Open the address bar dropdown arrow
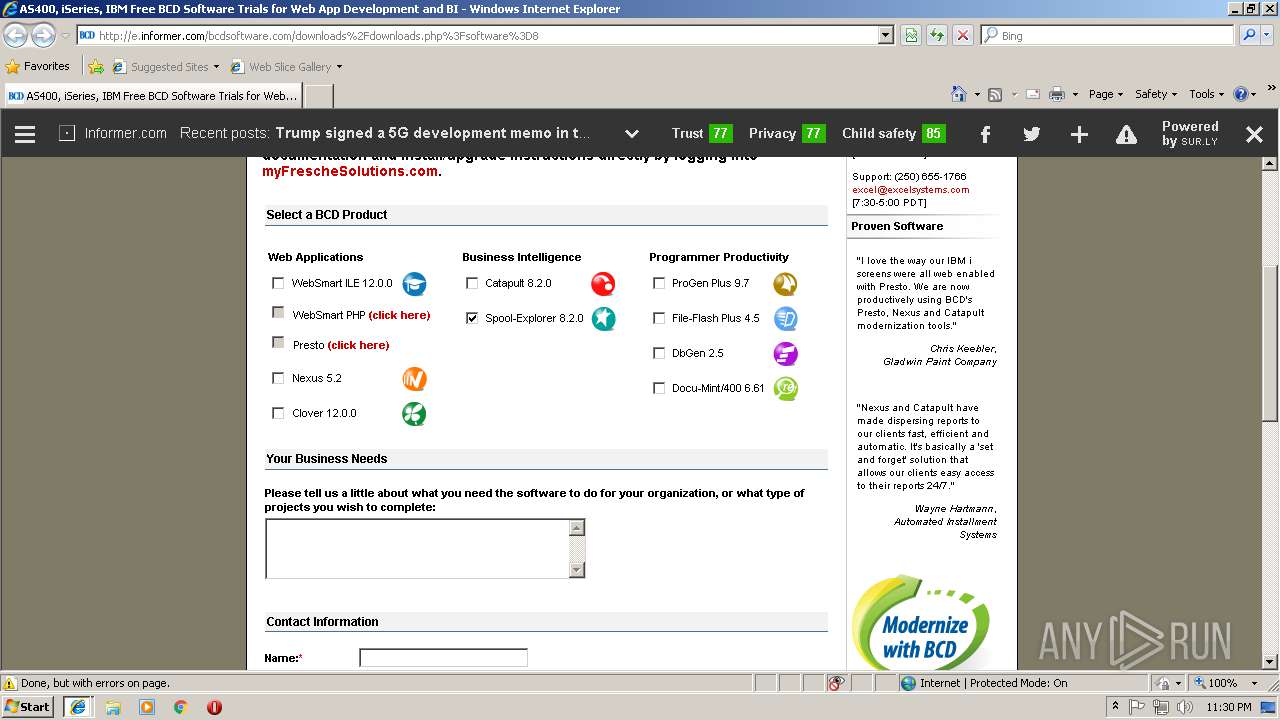This screenshot has height=720, width=1280. coord(885,35)
